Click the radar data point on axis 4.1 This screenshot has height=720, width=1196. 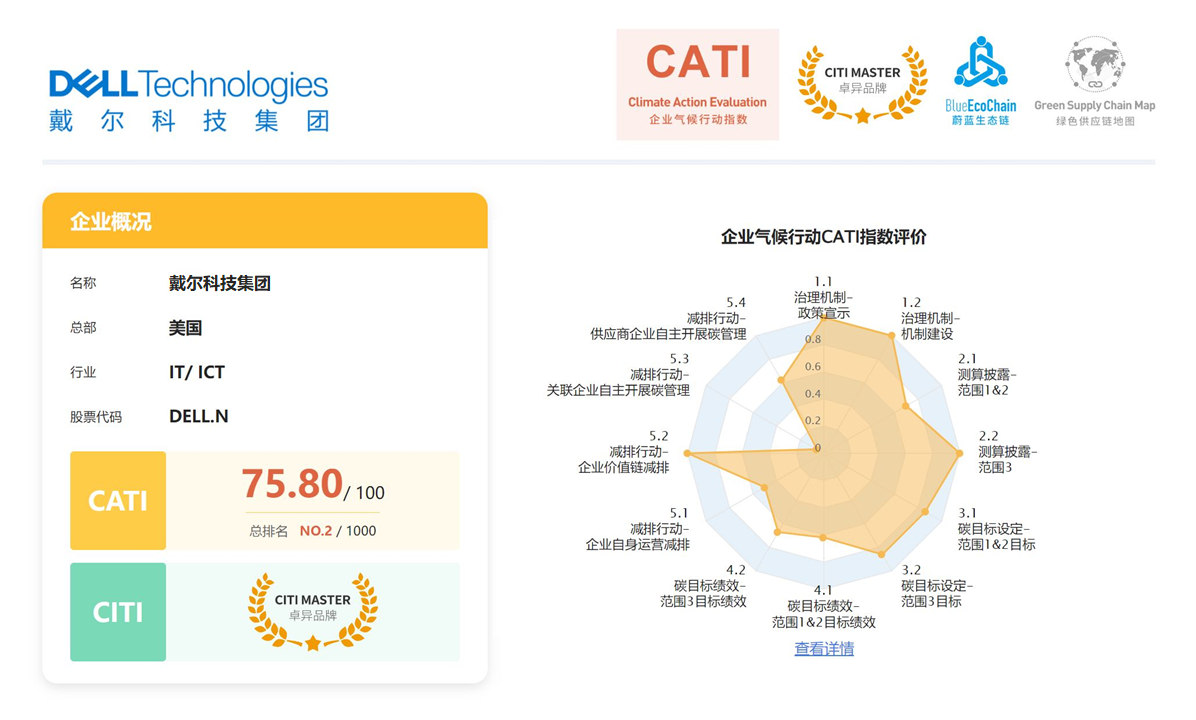[x=823, y=538]
